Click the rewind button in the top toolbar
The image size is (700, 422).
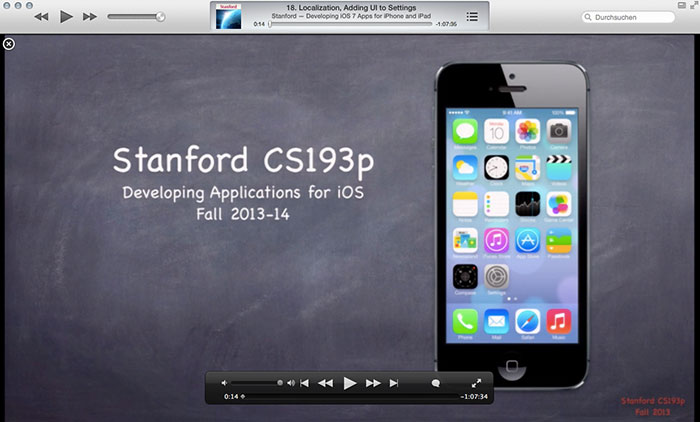point(42,17)
